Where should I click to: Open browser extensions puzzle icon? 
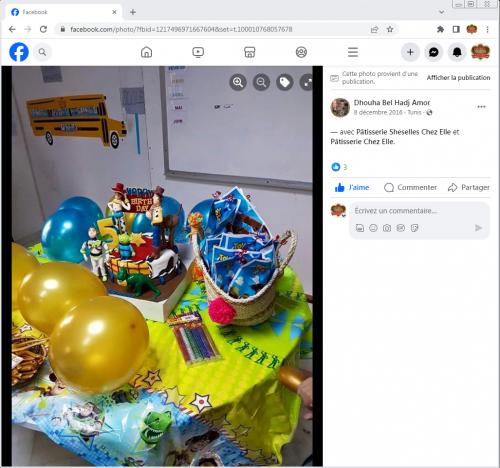pyautogui.click(x=440, y=29)
